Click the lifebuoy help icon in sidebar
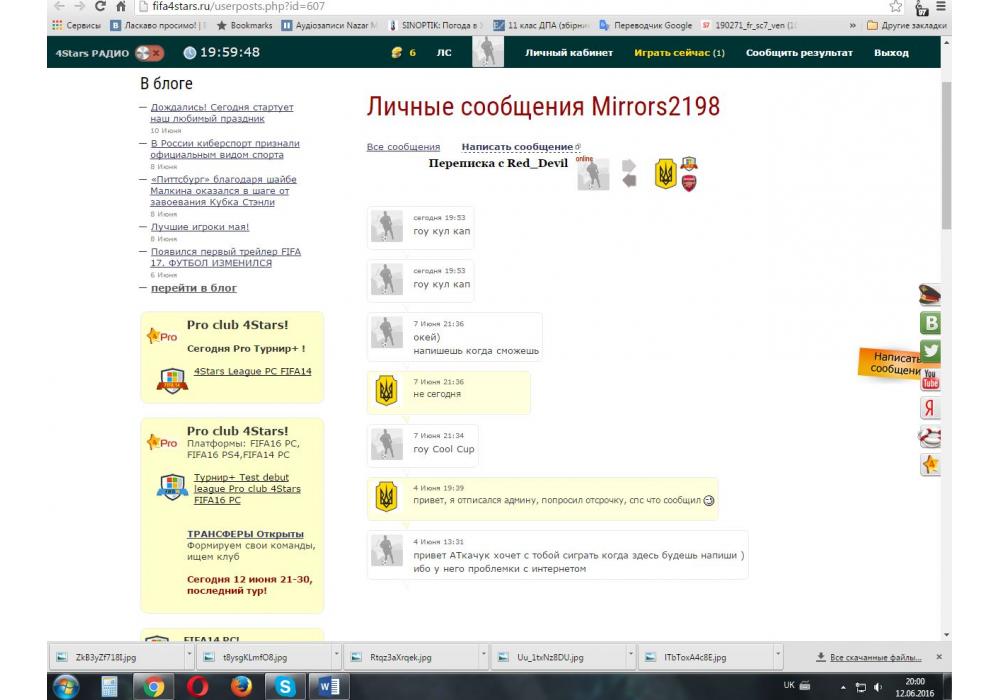The height and width of the screenshot is (700, 1000). tap(930, 437)
